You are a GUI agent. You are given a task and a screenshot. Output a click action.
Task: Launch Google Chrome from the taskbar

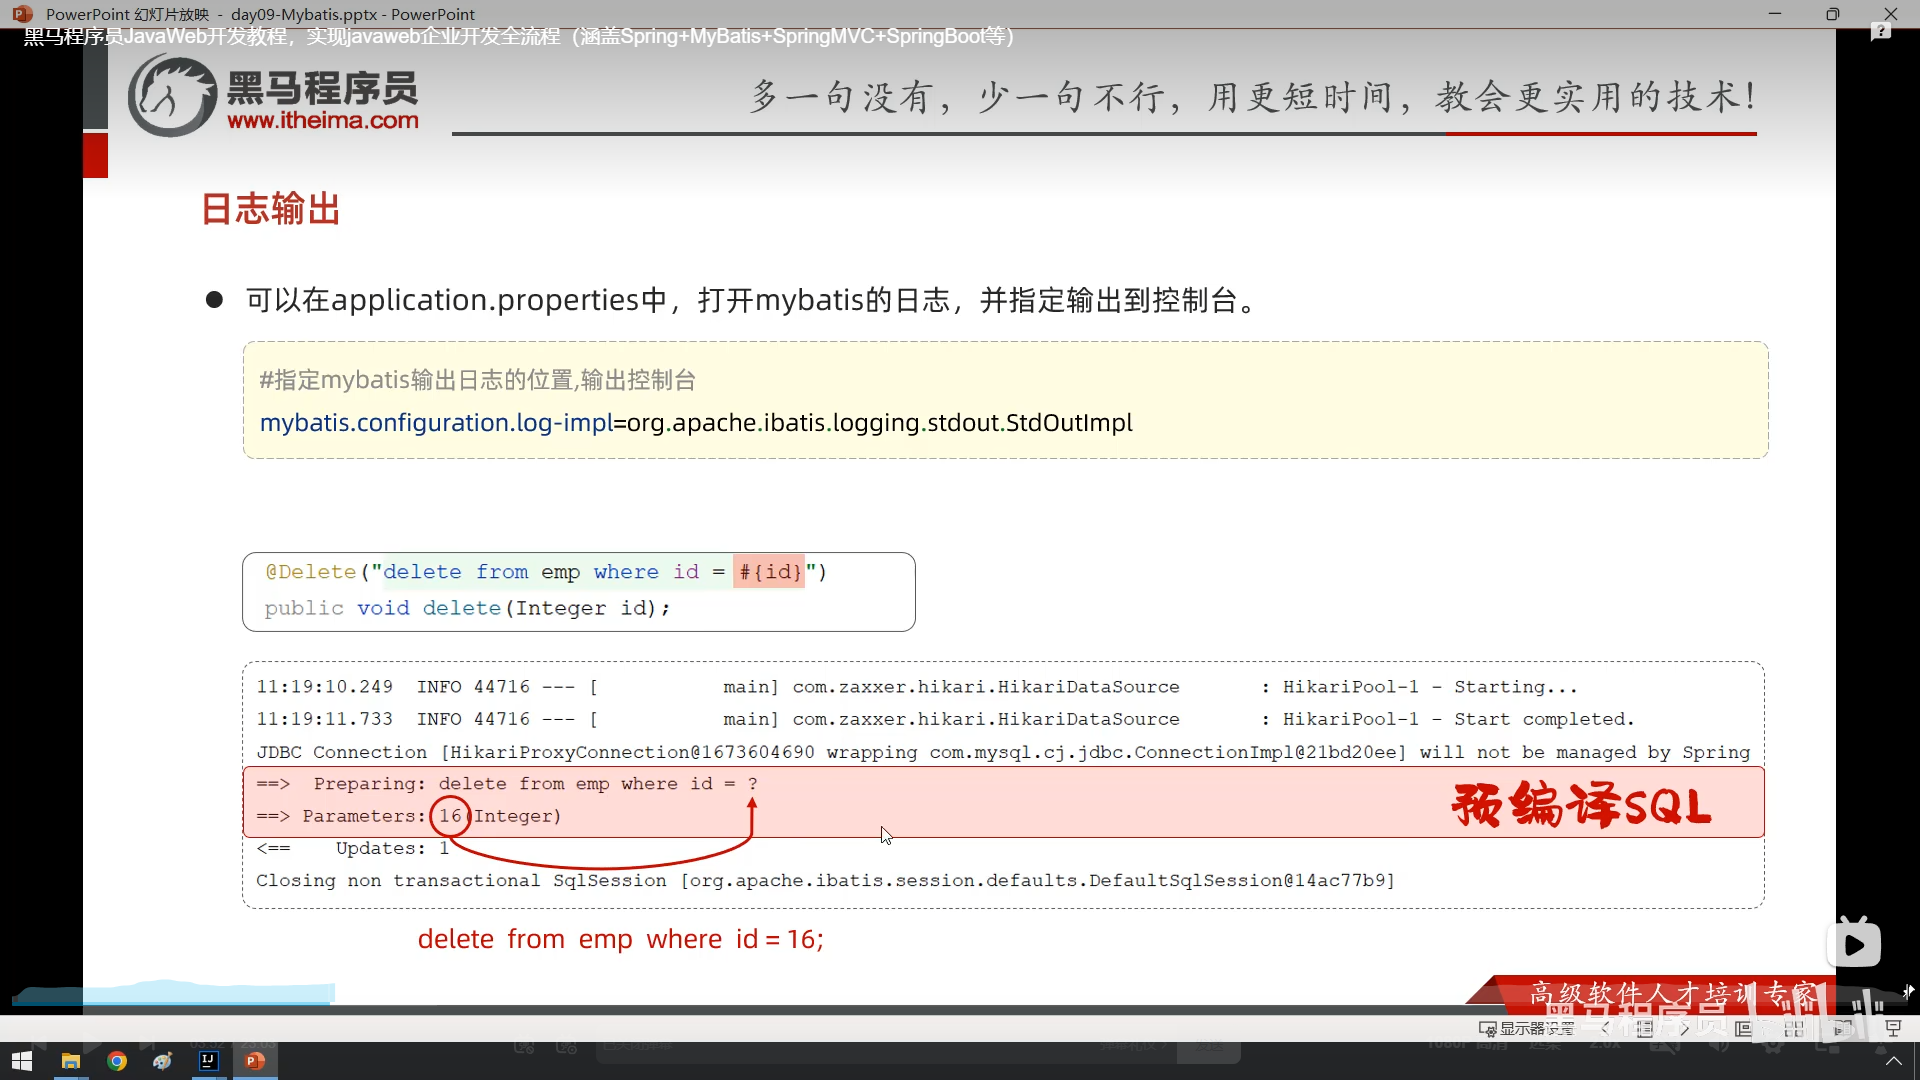point(117,1061)
